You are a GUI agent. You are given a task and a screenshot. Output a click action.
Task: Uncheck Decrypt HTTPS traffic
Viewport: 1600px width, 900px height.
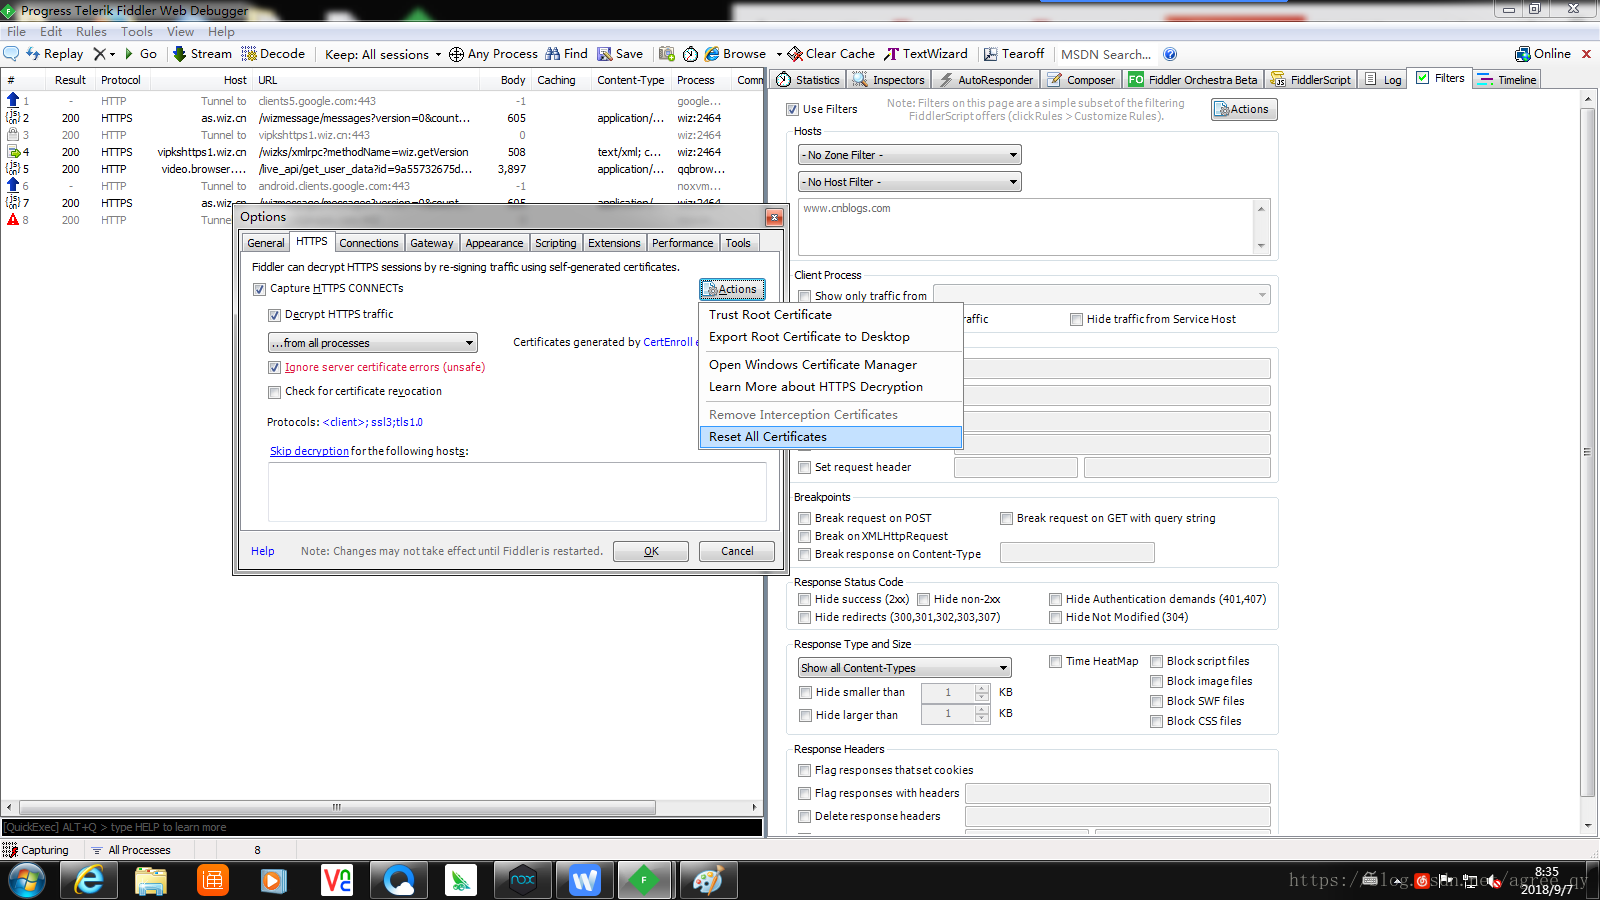click(274, 315)
